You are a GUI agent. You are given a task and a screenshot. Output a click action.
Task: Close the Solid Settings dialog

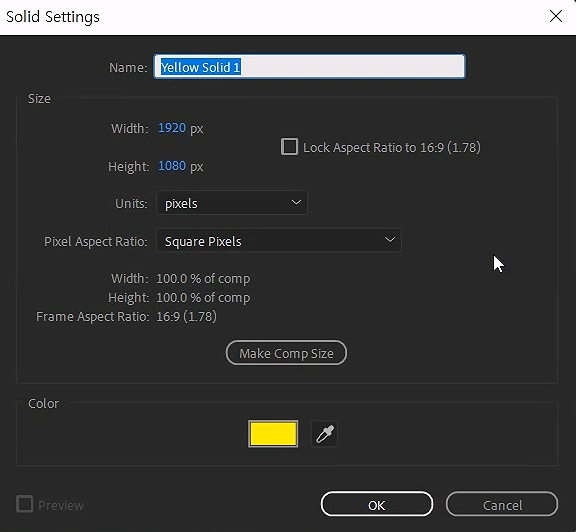(x=556, y=16)
